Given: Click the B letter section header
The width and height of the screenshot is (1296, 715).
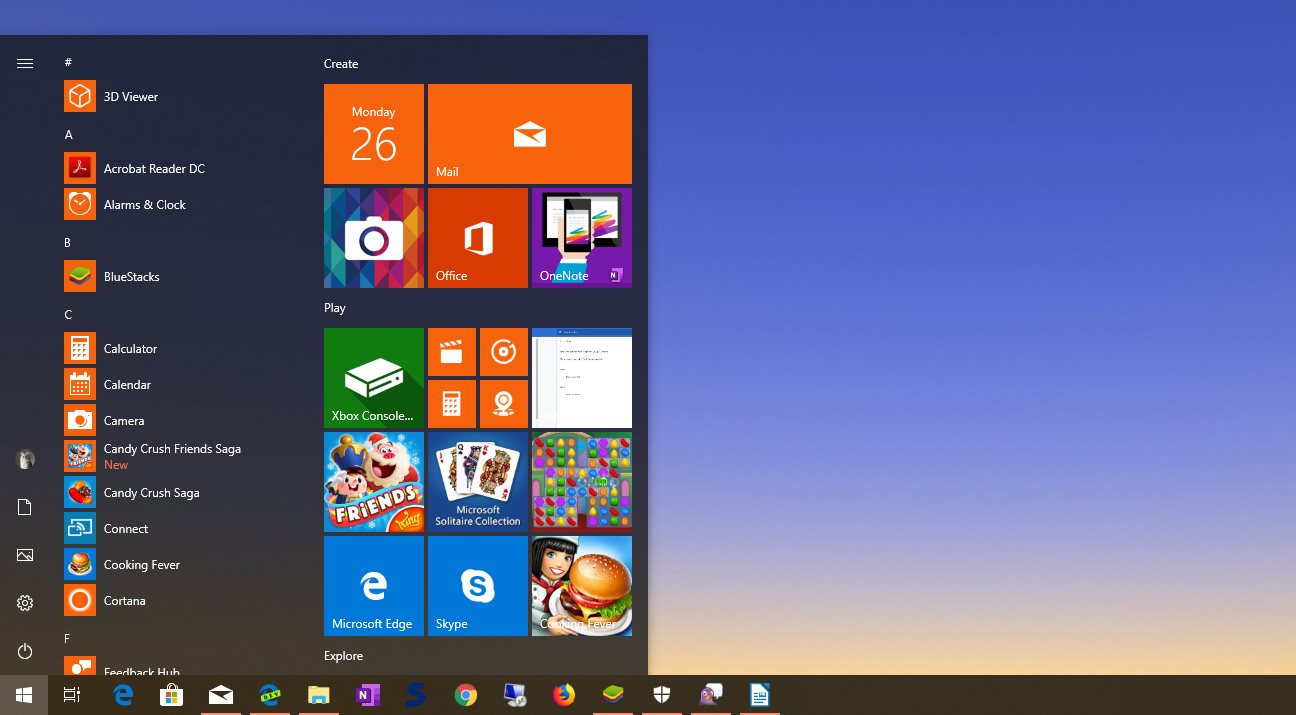Looking at the screenshot, I should pyautogui.click(x=67, y=242).
